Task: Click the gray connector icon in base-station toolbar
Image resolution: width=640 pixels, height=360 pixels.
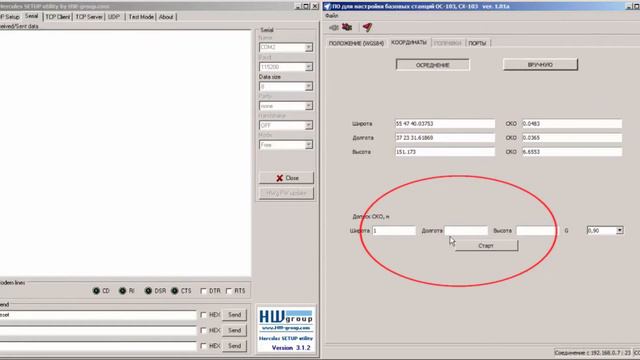Action: pos(334,27)
